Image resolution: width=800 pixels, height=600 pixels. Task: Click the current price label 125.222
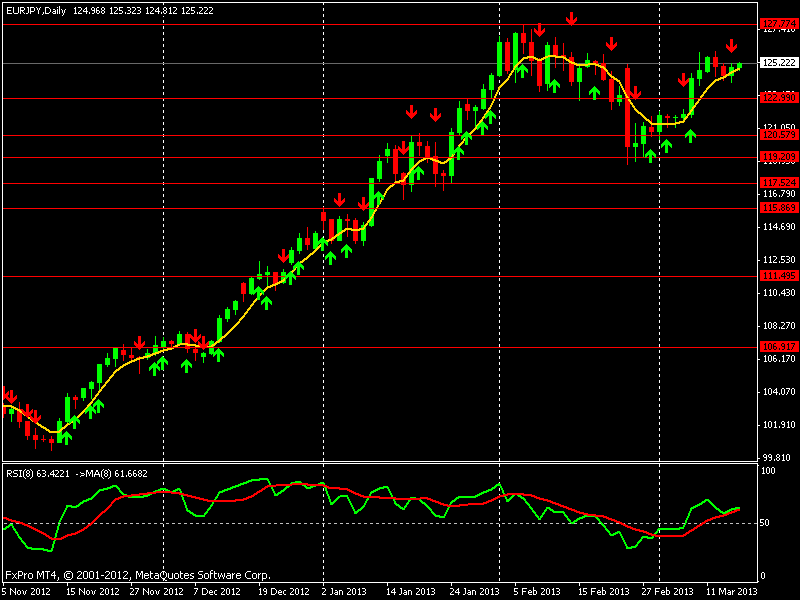point(779,63)
